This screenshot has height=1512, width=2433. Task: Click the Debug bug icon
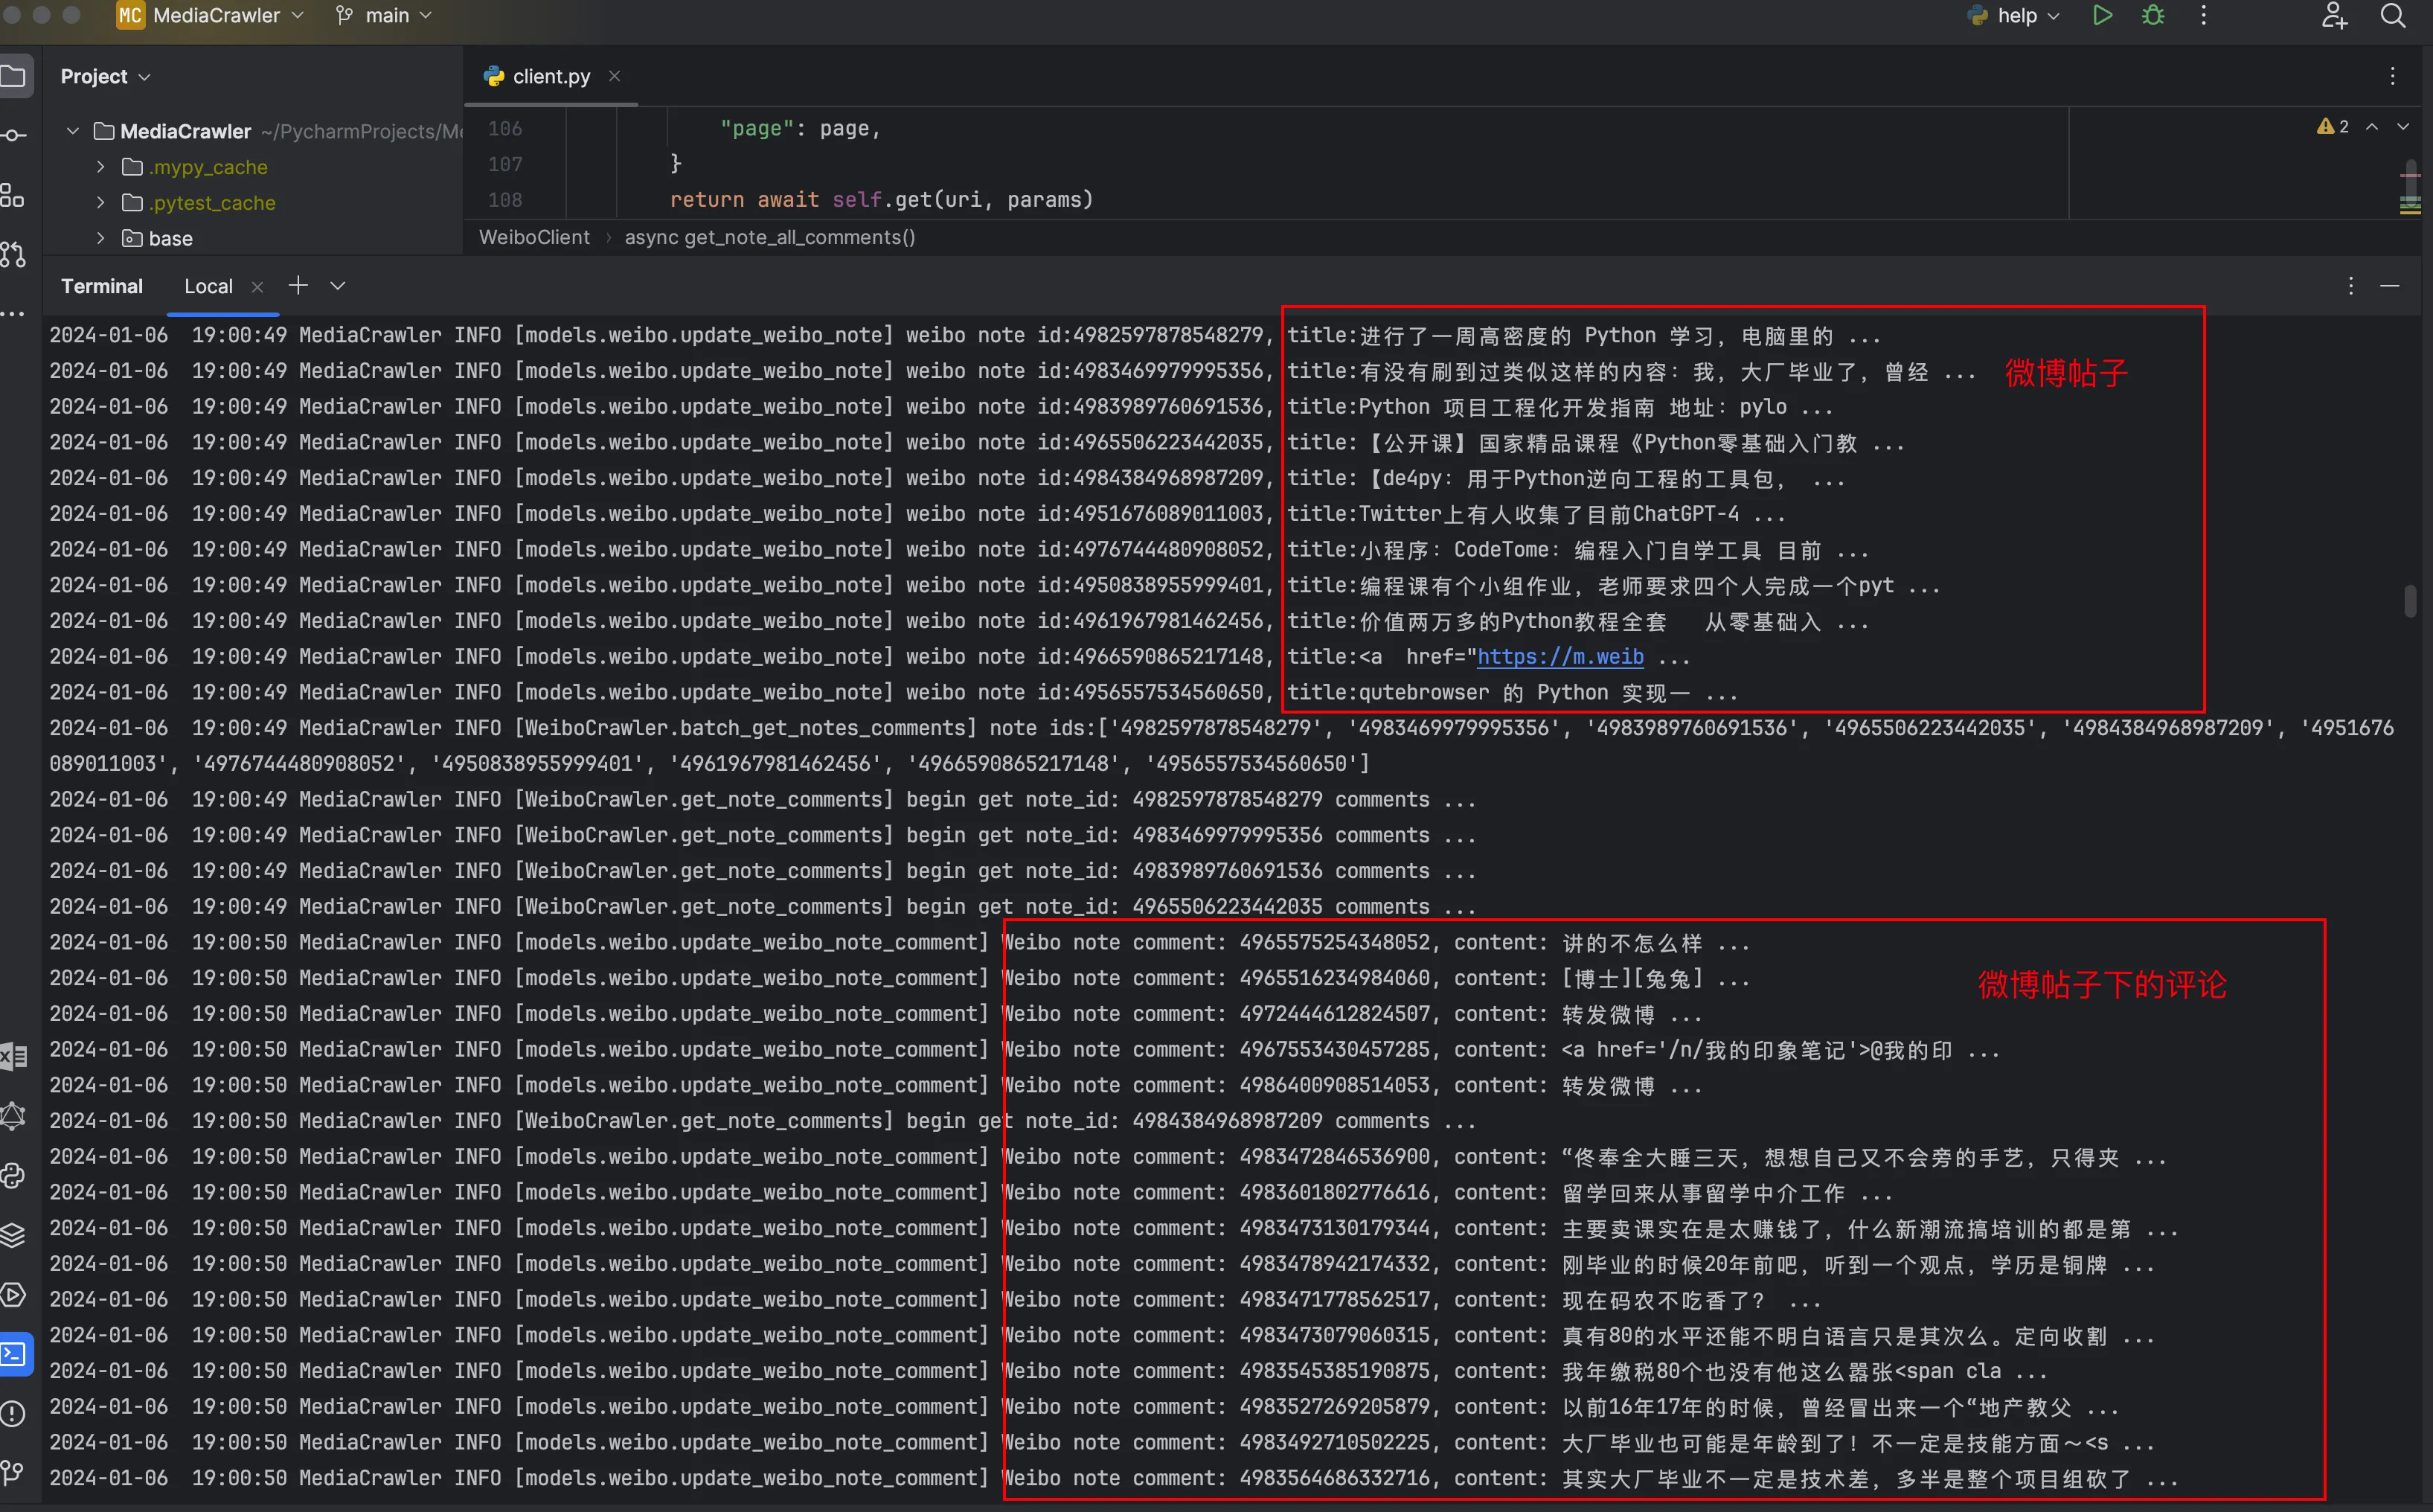tap(2153, 15)
